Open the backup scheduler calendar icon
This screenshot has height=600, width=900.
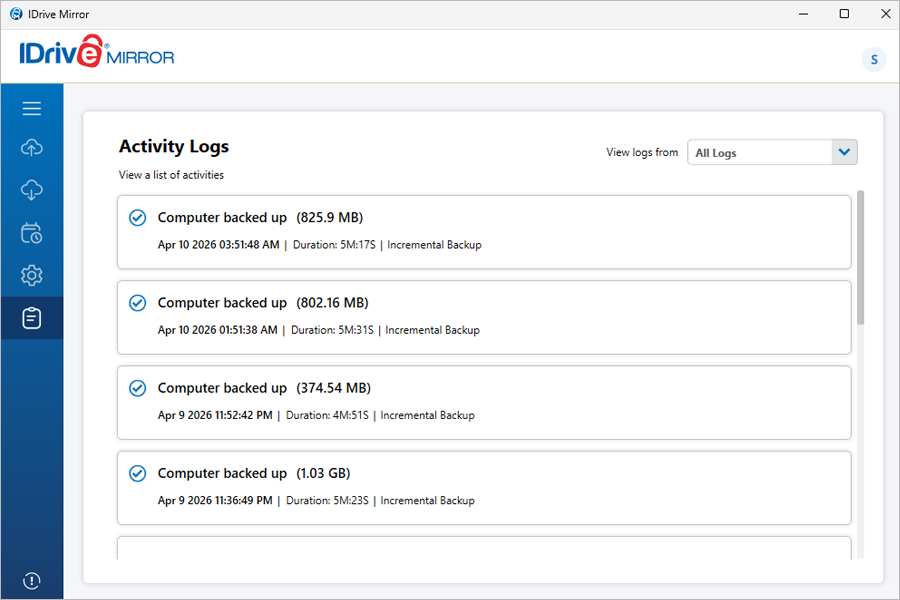31,233
